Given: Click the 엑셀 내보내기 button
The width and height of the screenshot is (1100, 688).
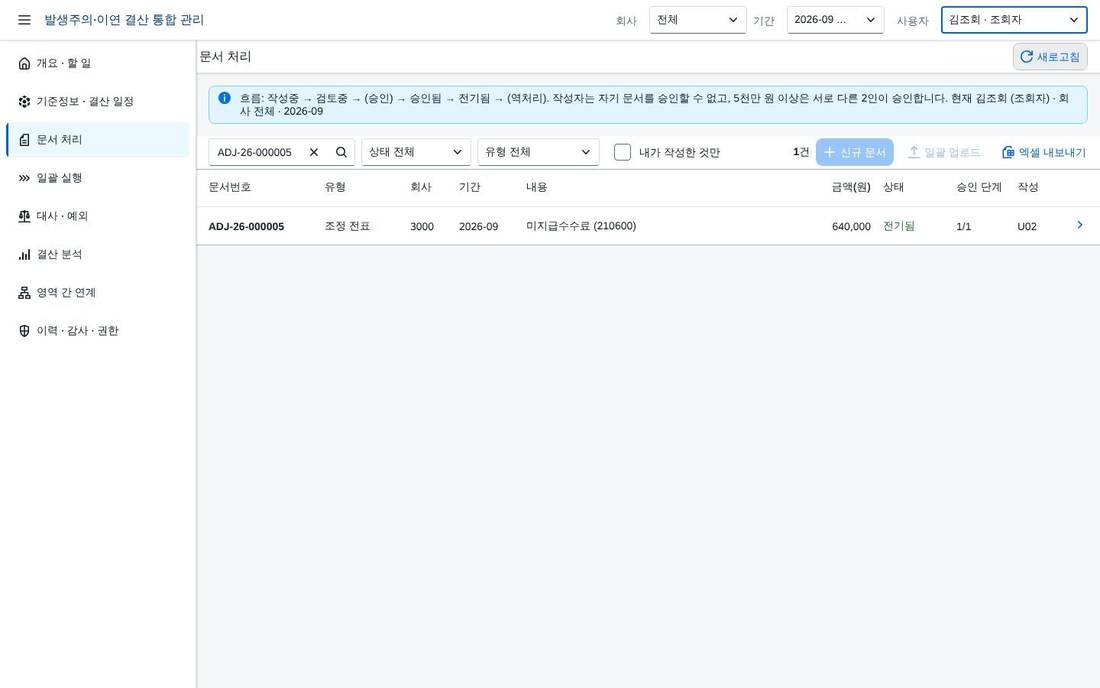Looking at the screenshot, I should pos(1043,152).
